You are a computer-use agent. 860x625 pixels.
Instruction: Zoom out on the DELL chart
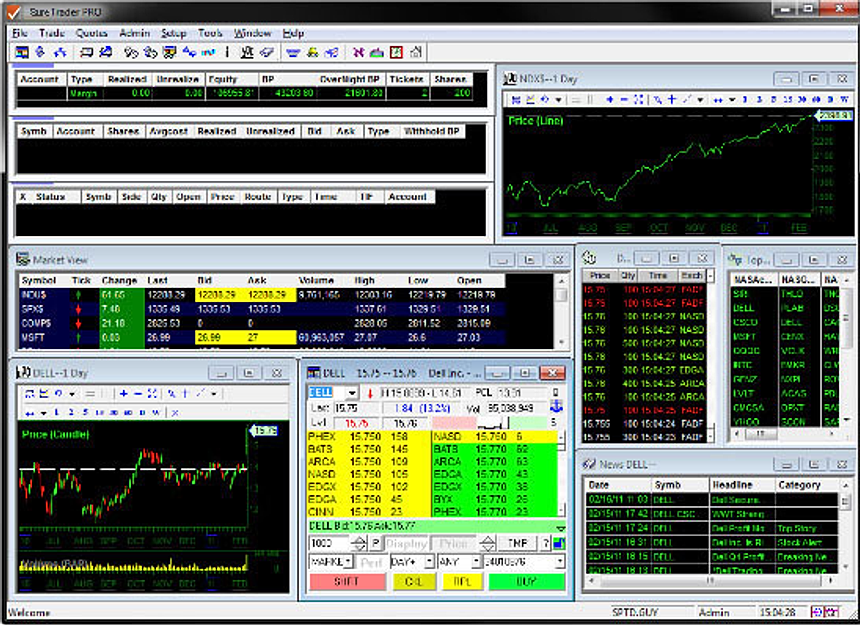[138, 393]
